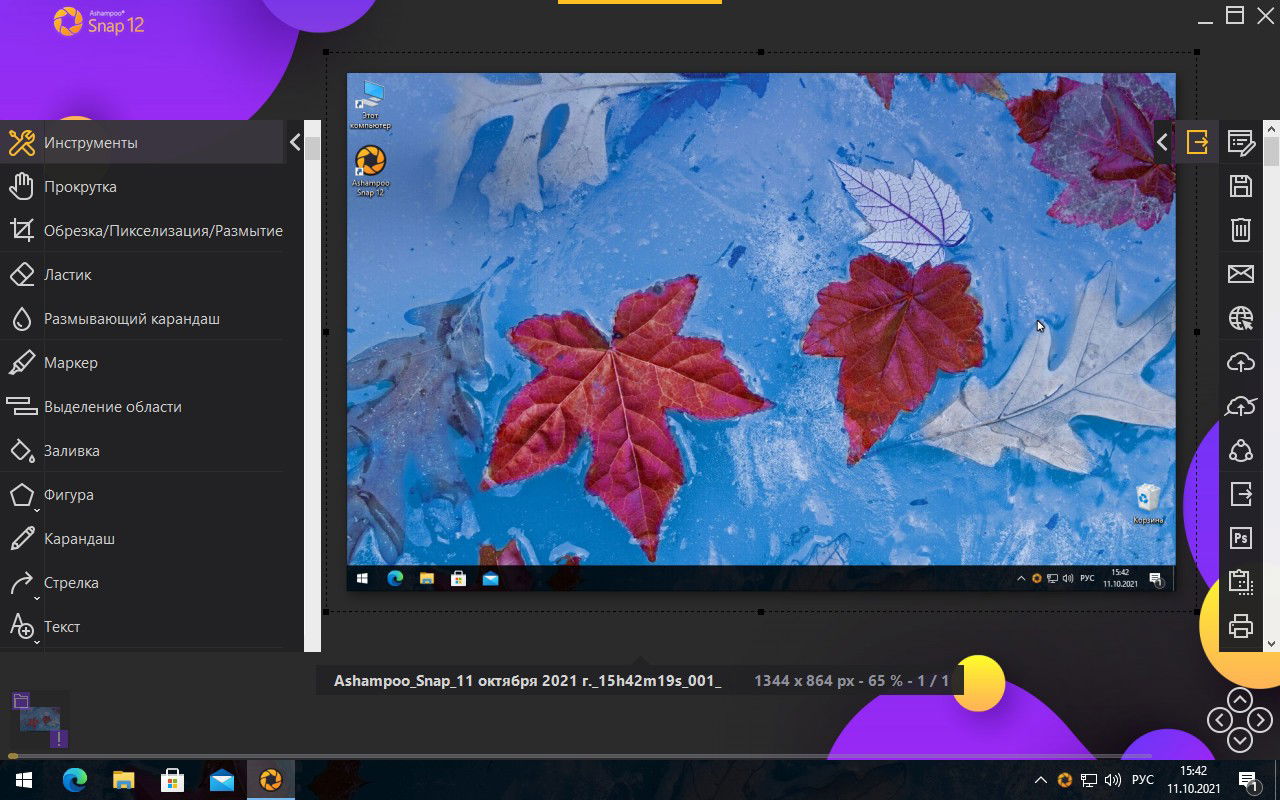1280x800 pixels.
Task: Choose the Обрезка/Пикселизация/Размытие crop tool
Action: (x=142, y=230)
